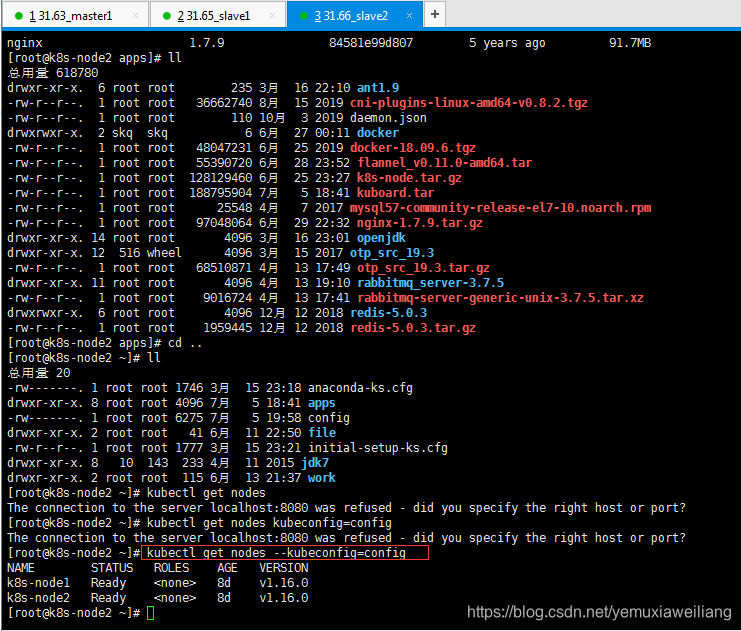This screenshot has height=631, width=741.
Task: Close the 31.63_master1 tab
Action: [136, 16]
